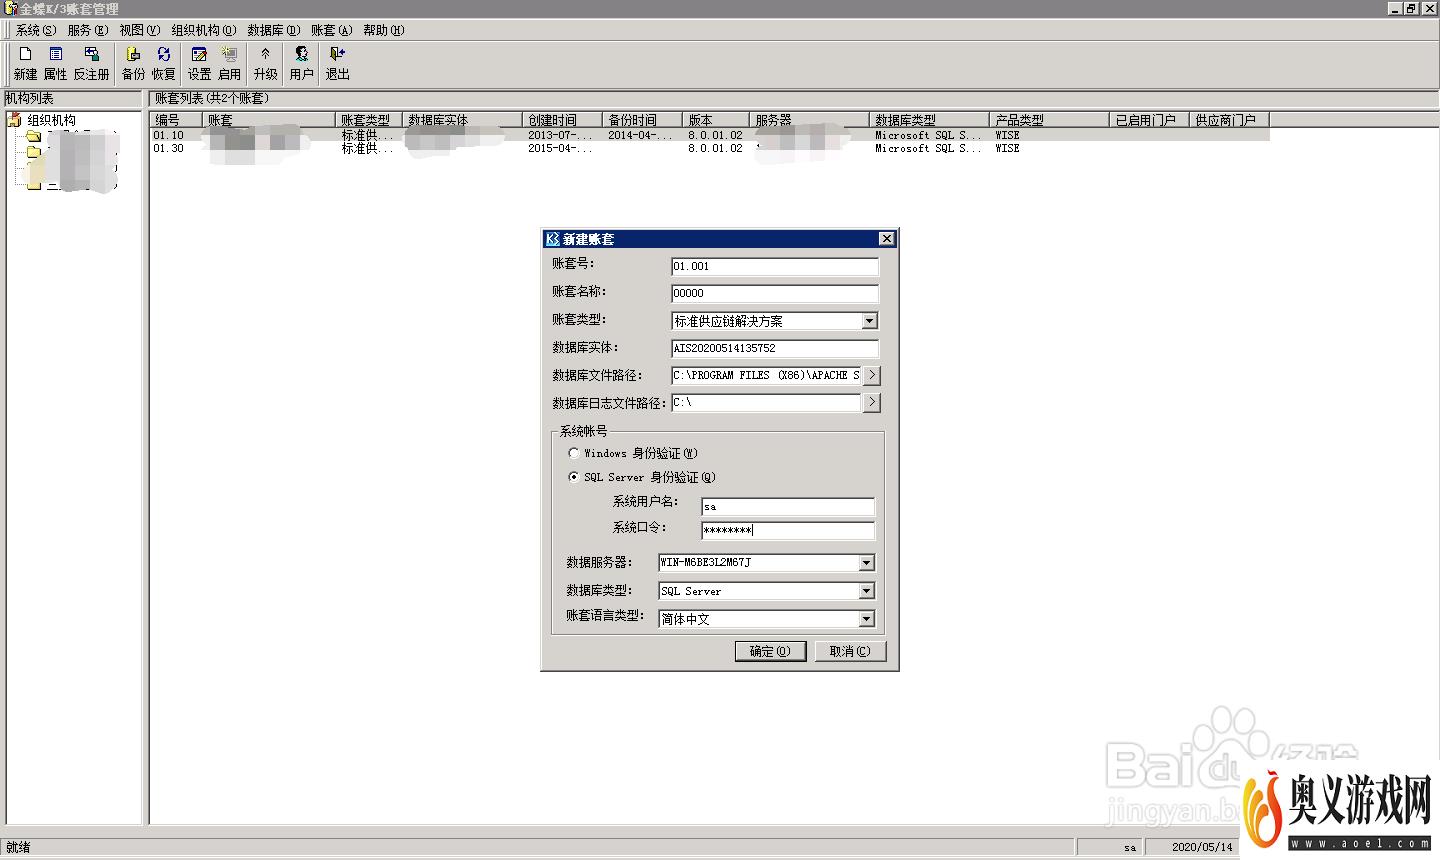Close the 新建账套 dialog
The width and height of the screenshot is (1440, 860).
click(886, 239)
